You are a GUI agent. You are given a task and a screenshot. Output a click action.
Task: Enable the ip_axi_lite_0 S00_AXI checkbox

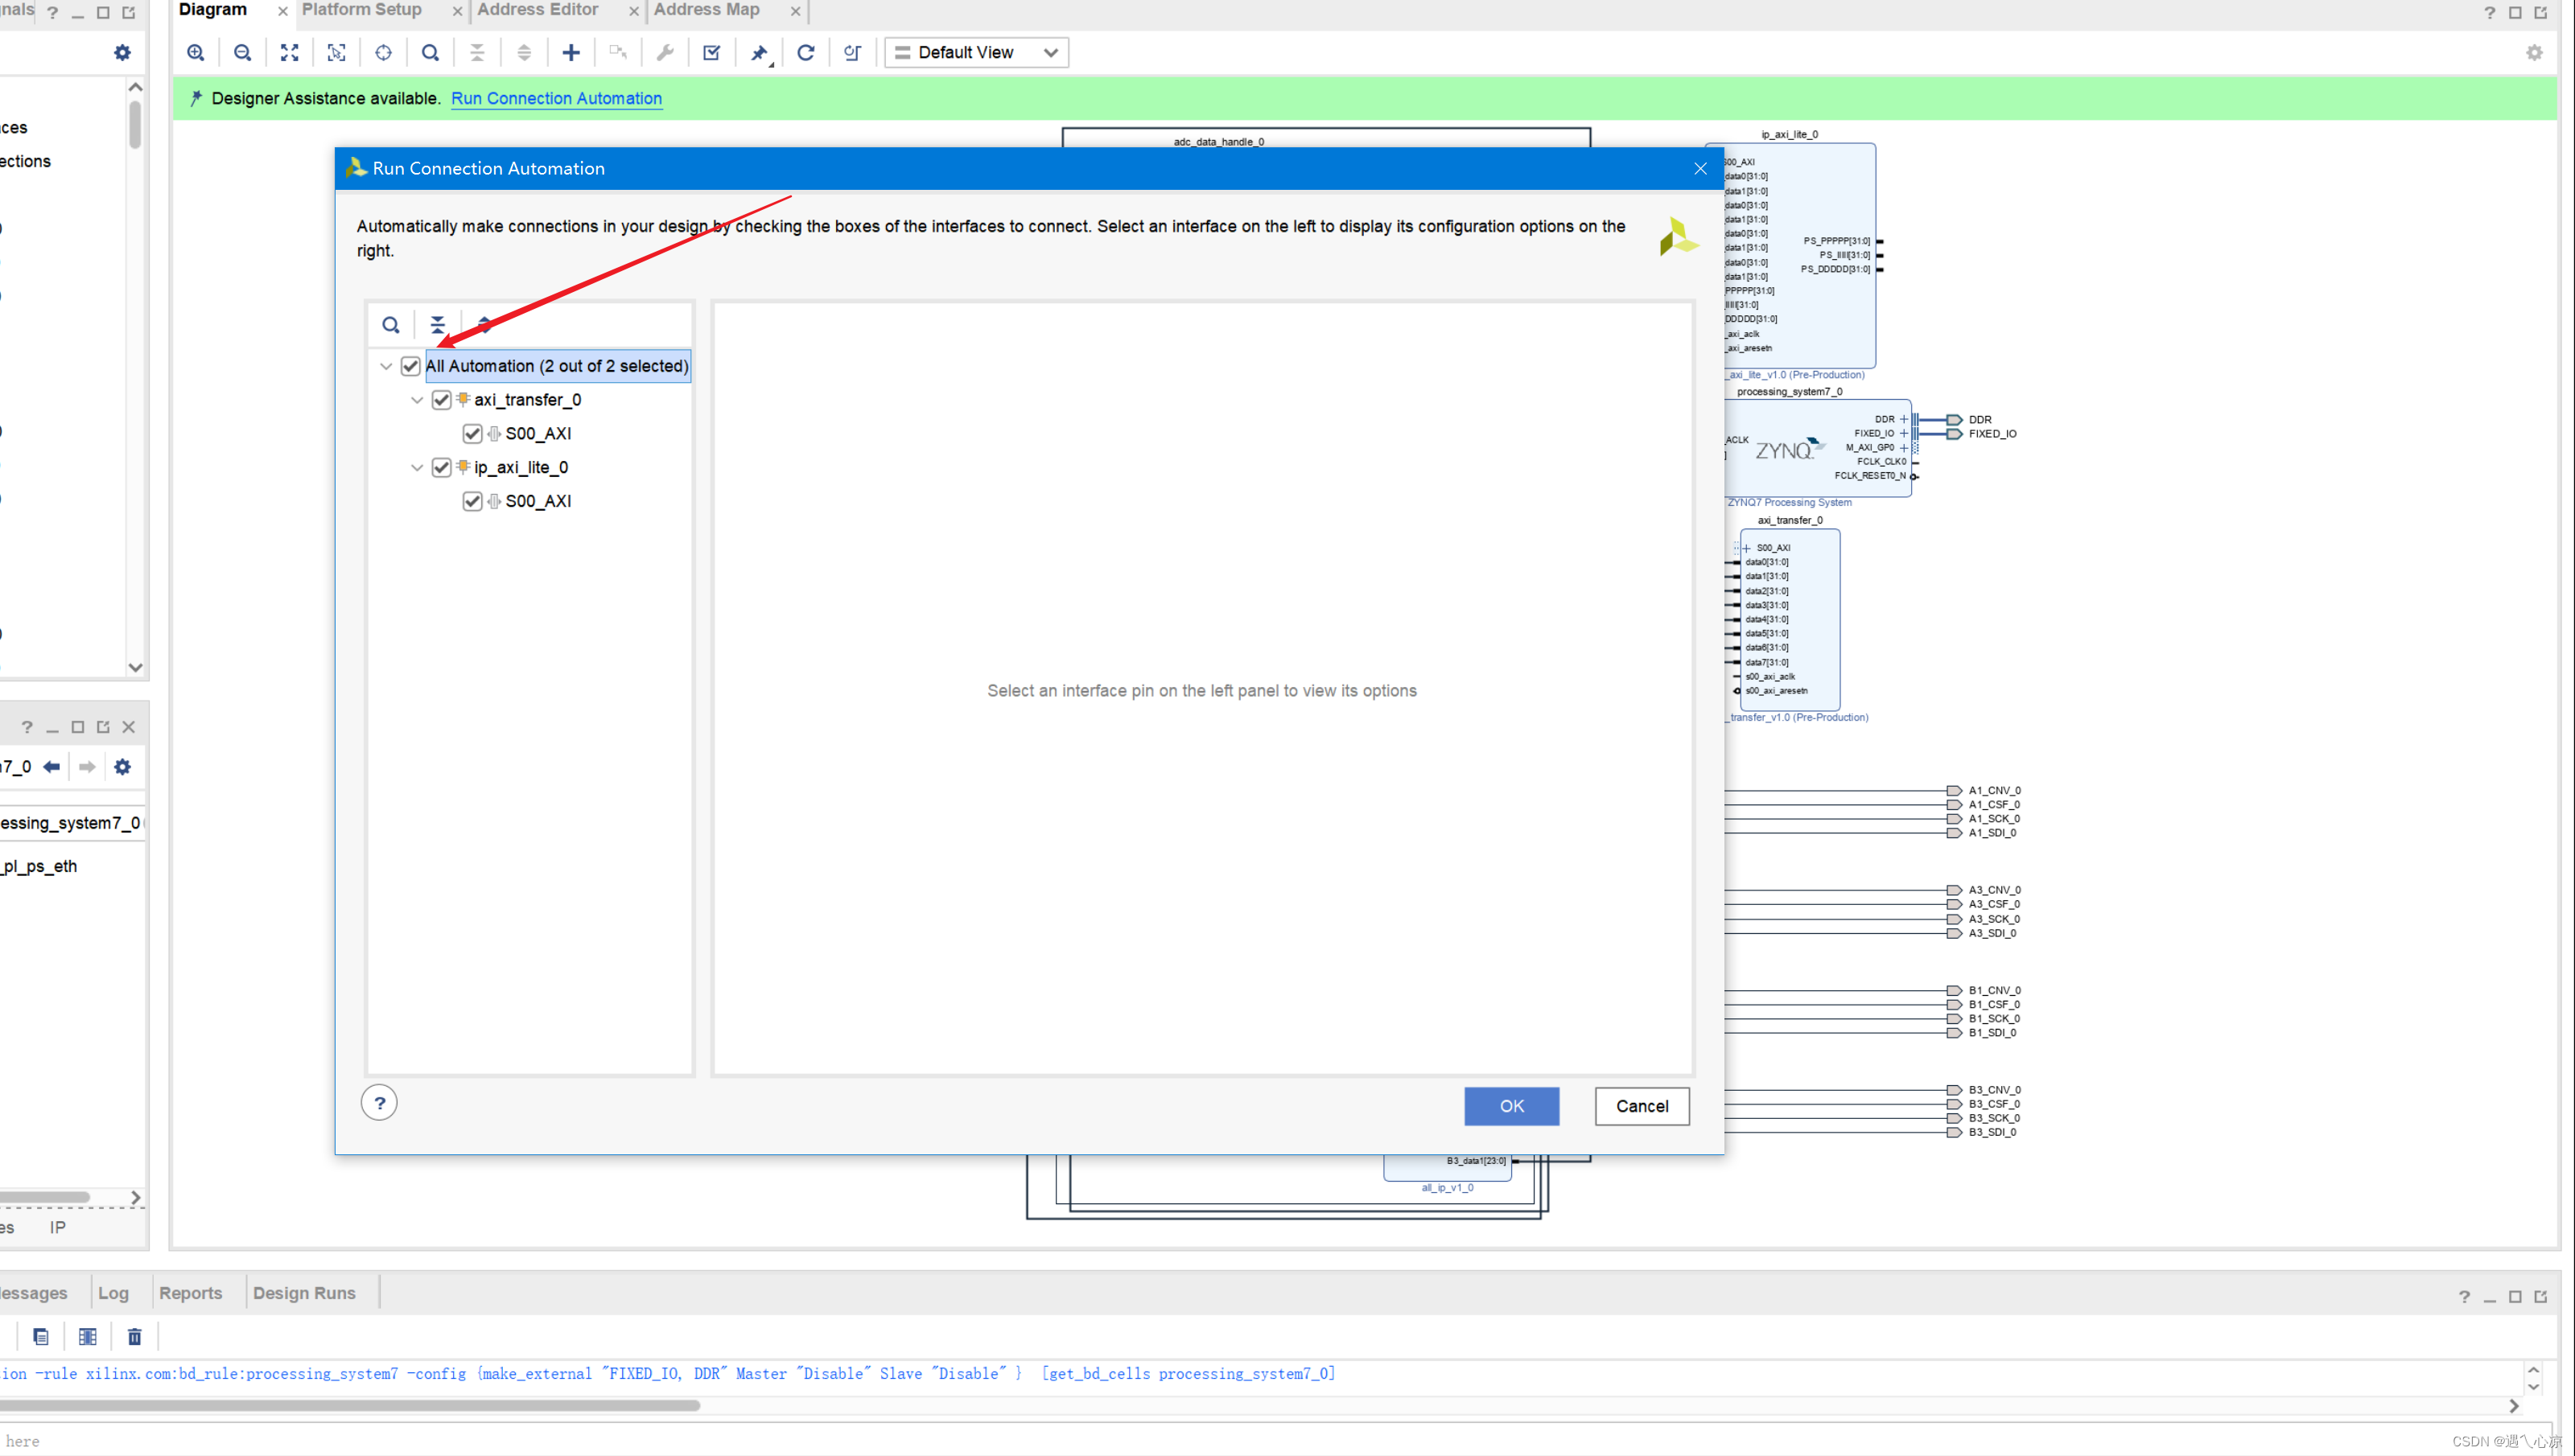pyautogui.click(x=472, y=500)
